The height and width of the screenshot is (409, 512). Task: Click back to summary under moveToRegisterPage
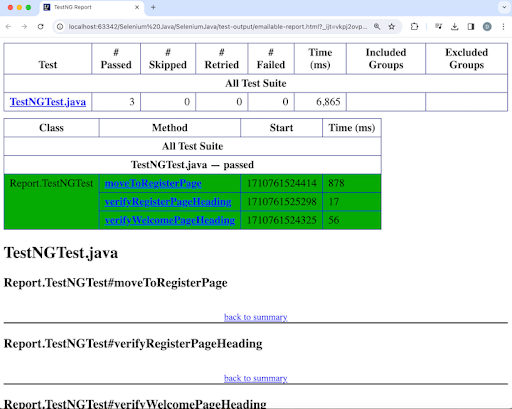point(256,317)
